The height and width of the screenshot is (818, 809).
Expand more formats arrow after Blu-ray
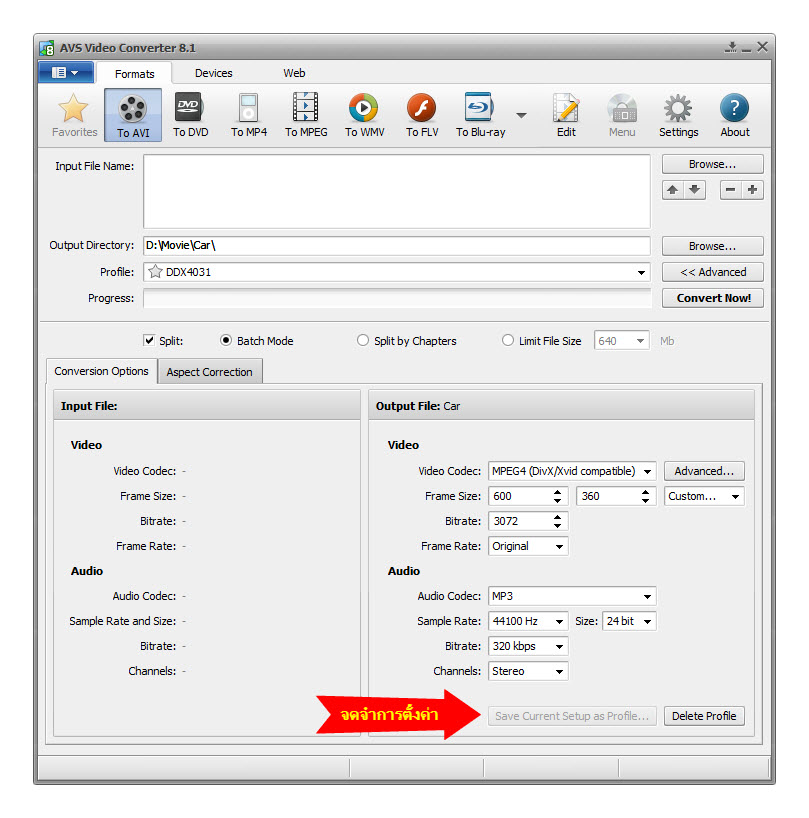point(521,115)
